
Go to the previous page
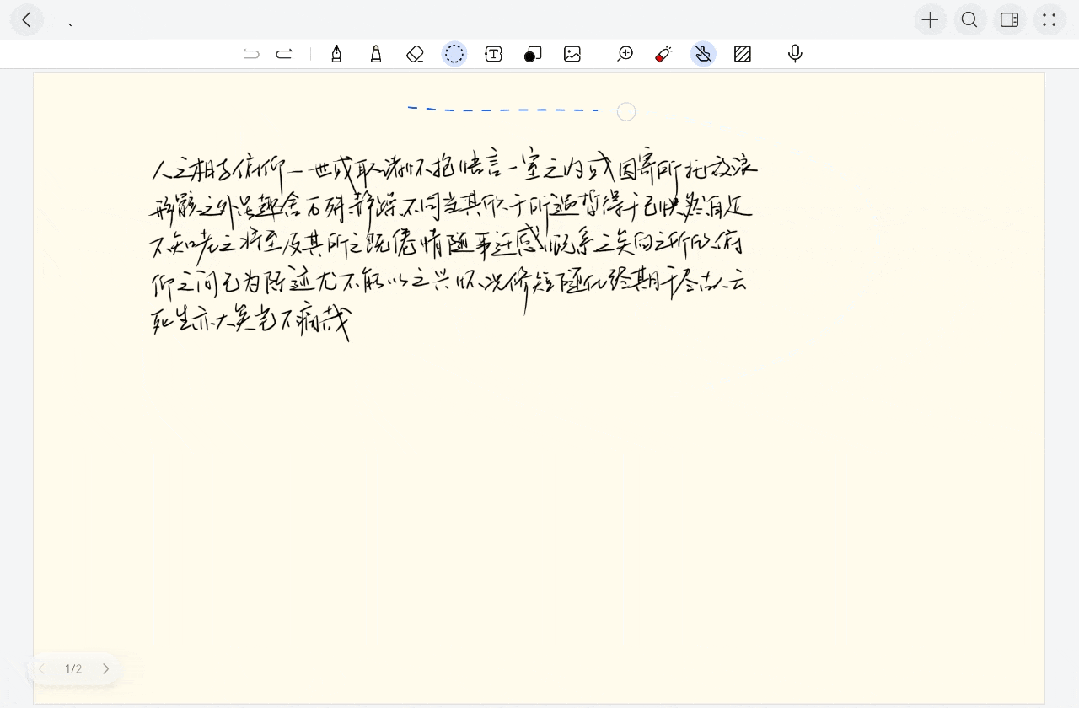pos(41,668)
